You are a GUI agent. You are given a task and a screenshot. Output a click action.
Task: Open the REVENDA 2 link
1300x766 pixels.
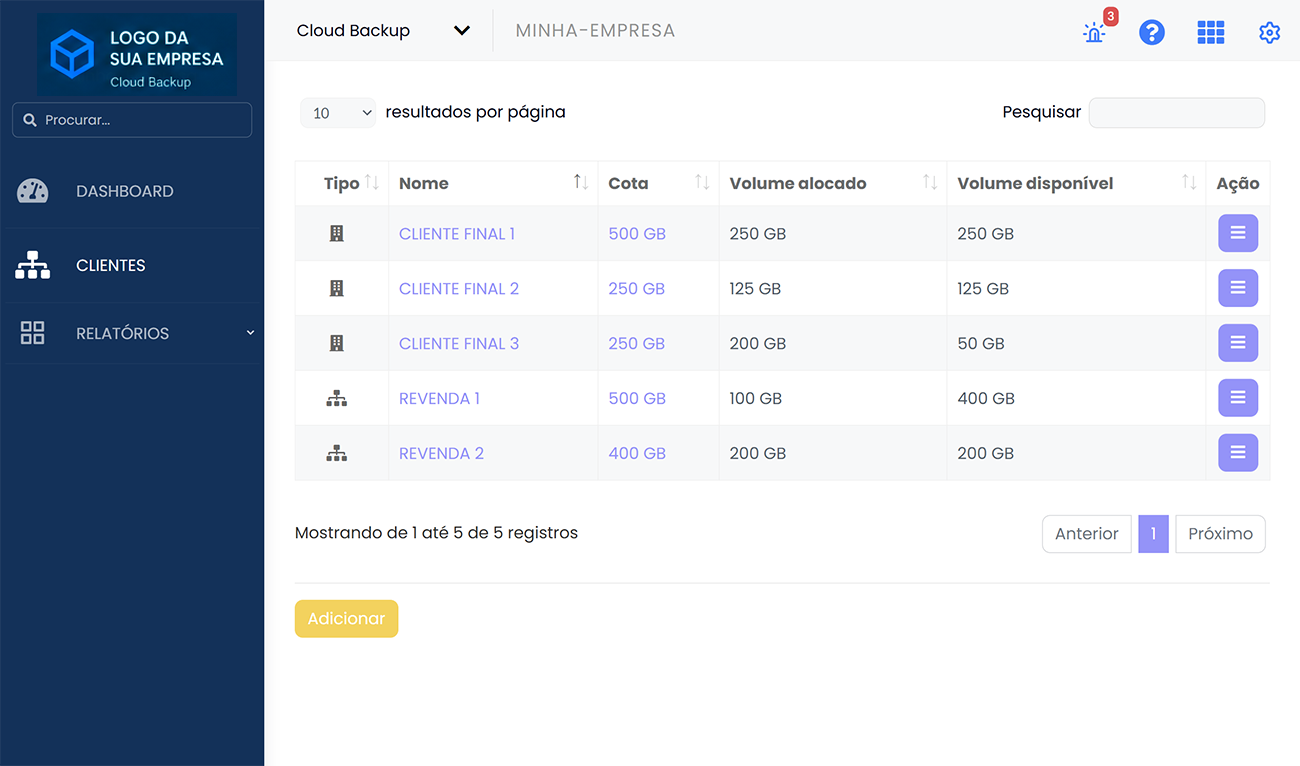[x=441, y=454]
